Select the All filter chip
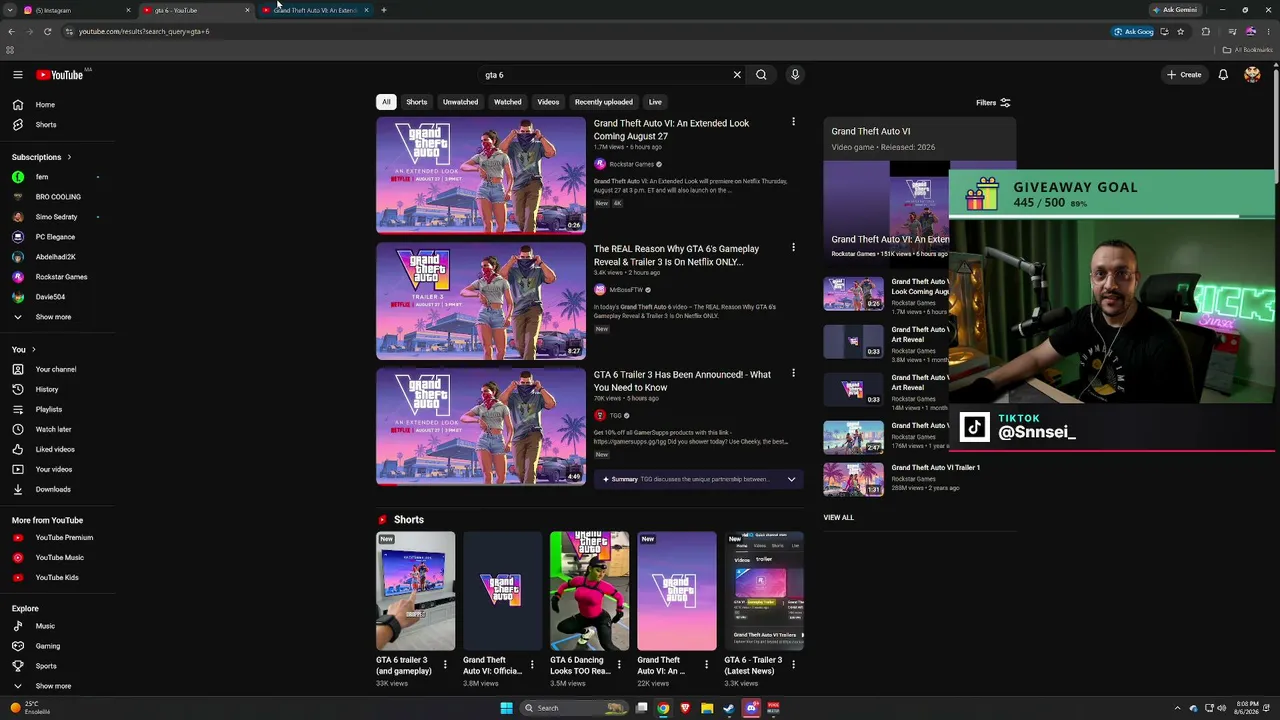The width and height of the screenshot is (1280, 720). tap(386, 102)
